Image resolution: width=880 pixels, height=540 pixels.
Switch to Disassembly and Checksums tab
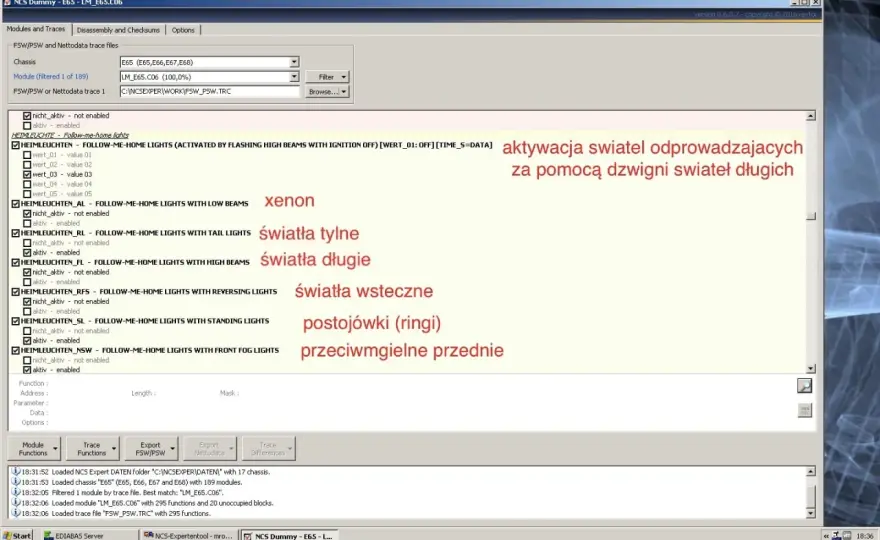pyautogui.click(x=118, y=30)
